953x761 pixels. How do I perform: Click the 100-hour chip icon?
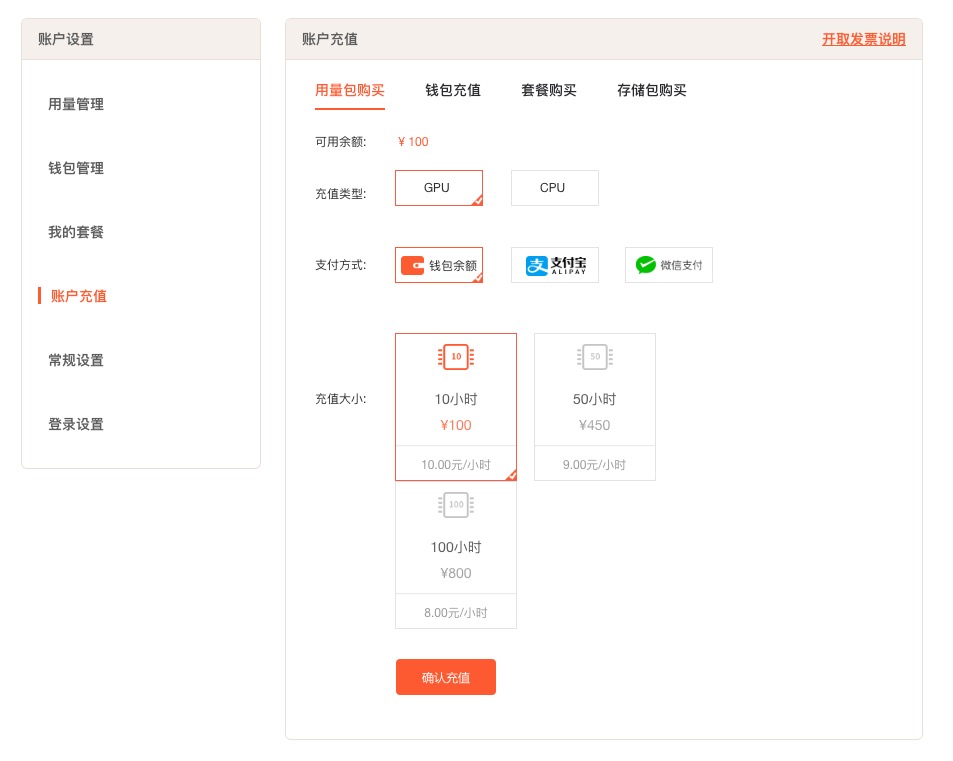tap(456, 505)
